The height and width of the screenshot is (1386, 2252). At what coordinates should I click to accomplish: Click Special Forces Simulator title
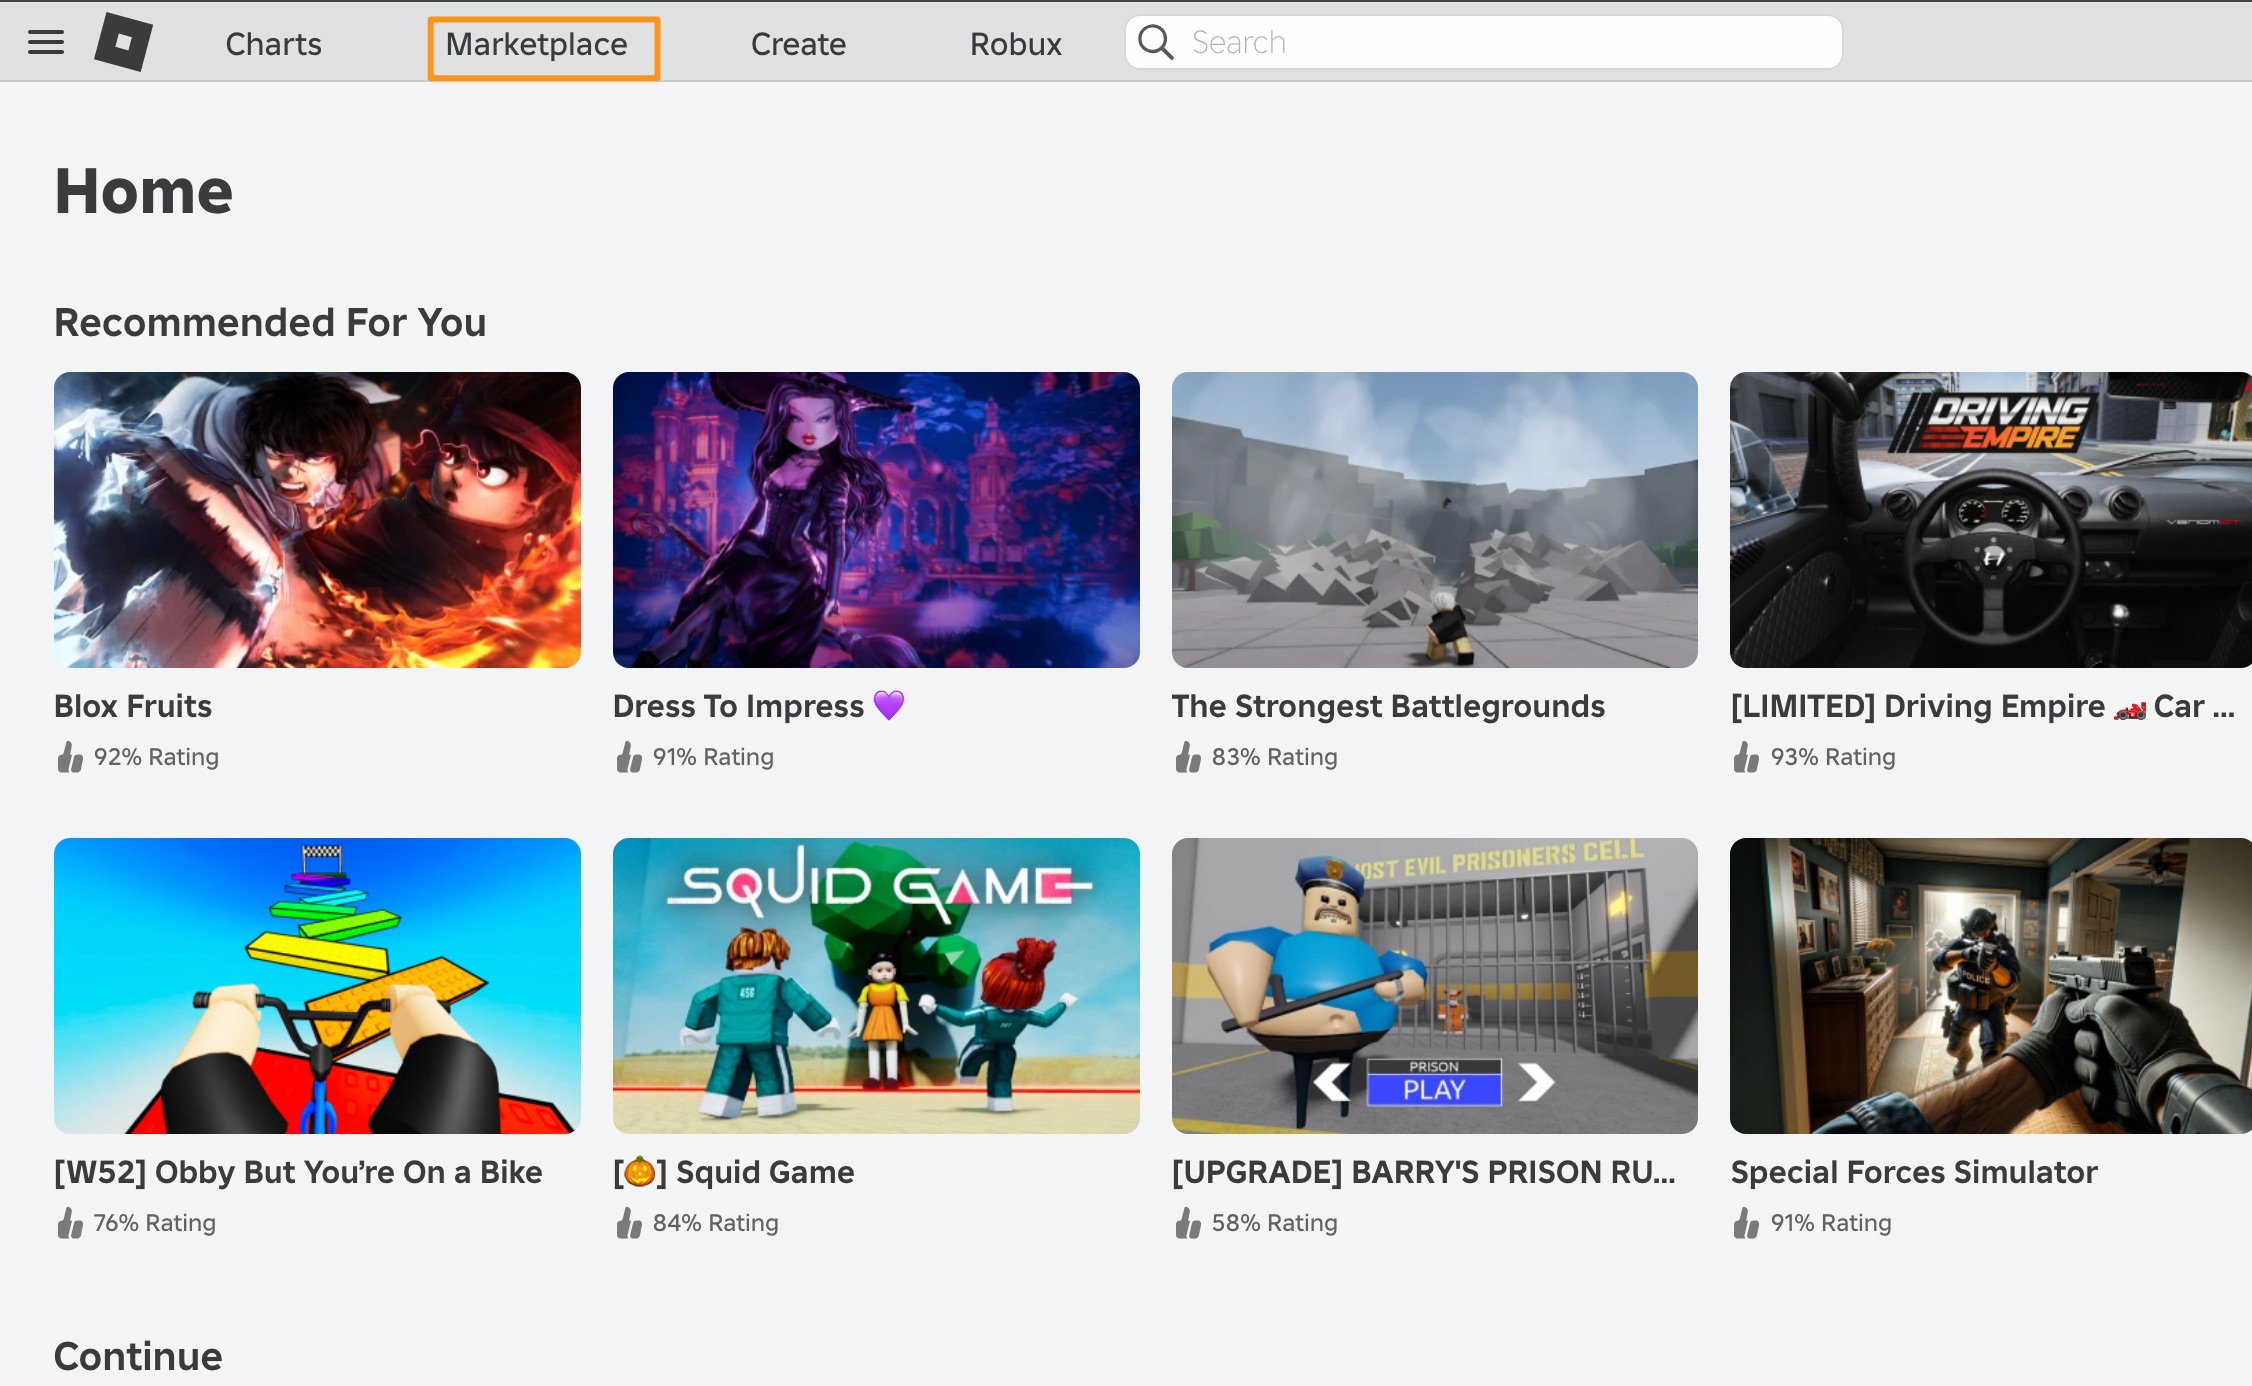[x=1914, y=1172]
